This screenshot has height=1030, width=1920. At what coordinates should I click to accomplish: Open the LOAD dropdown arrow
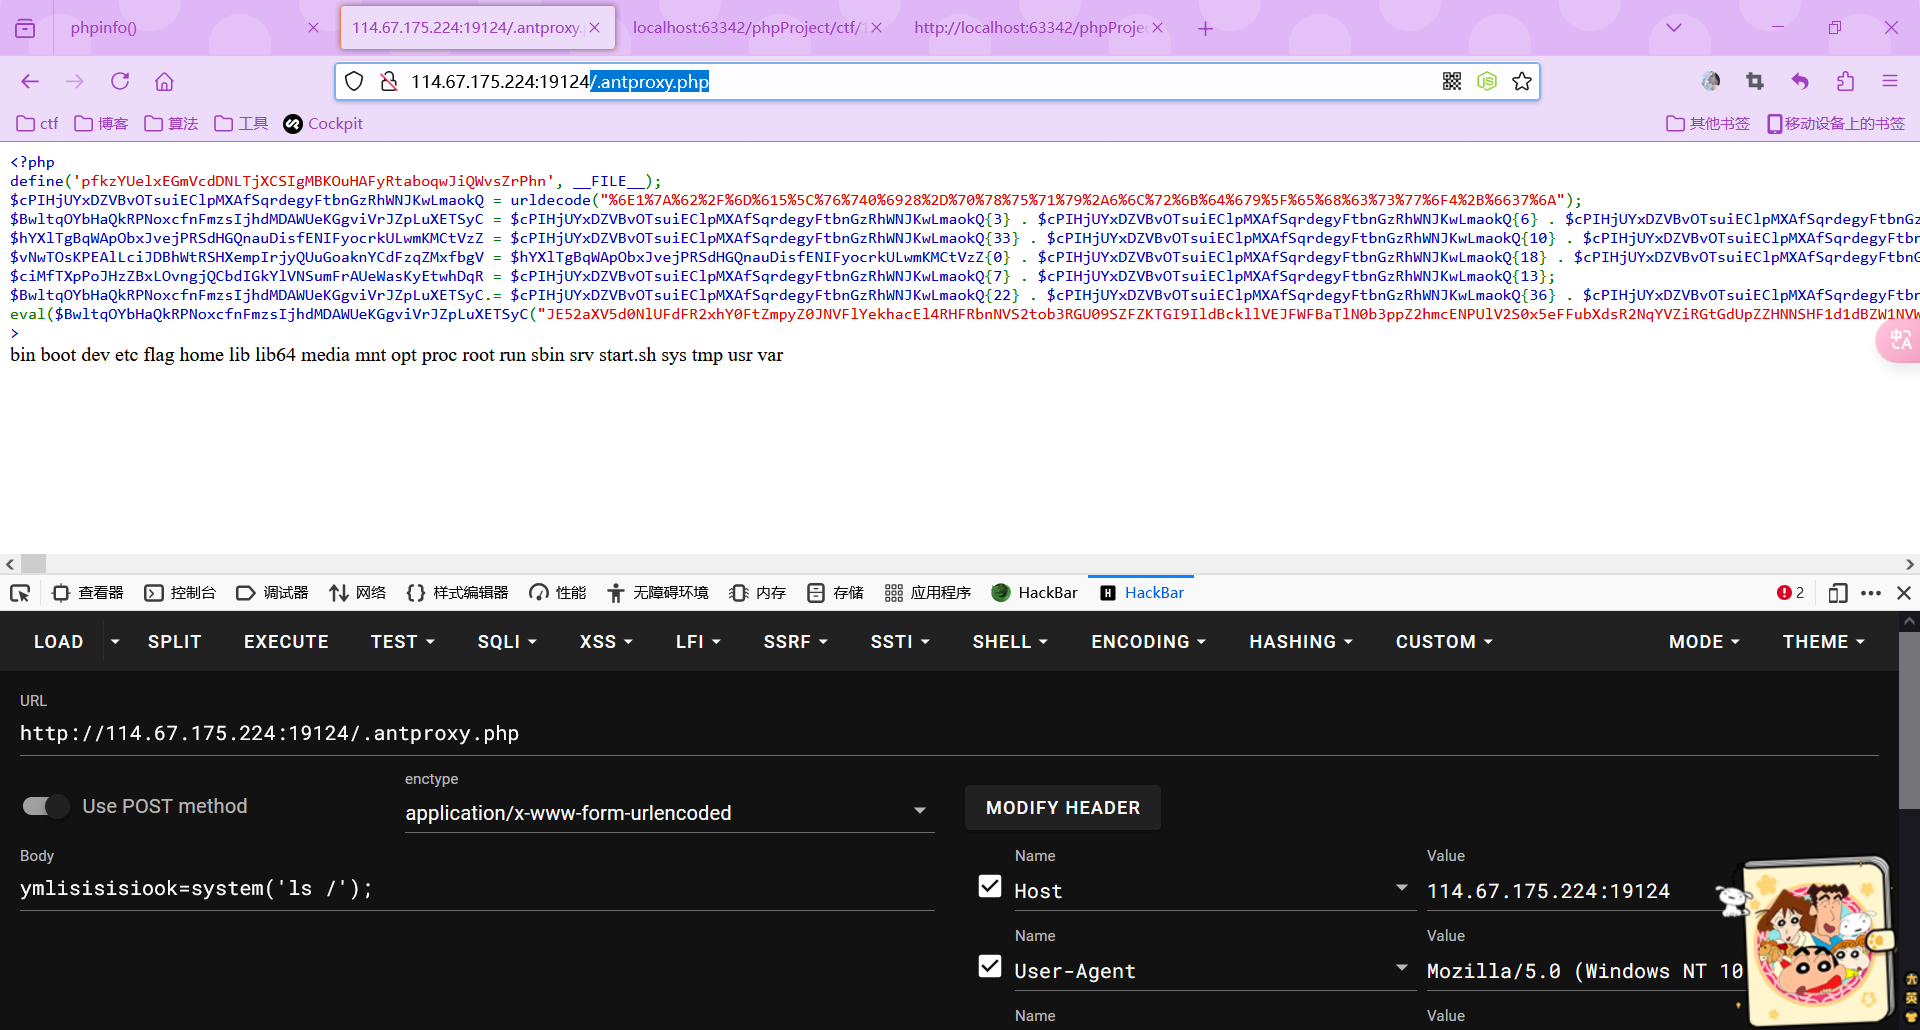coord(115,642)
